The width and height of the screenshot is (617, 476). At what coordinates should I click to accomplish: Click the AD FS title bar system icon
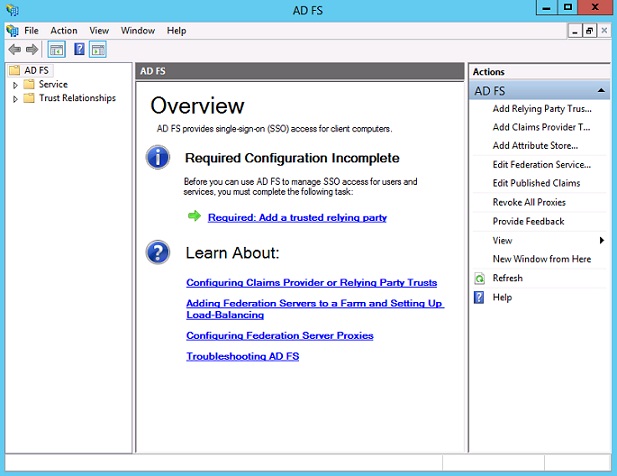[x=13, y=9]
